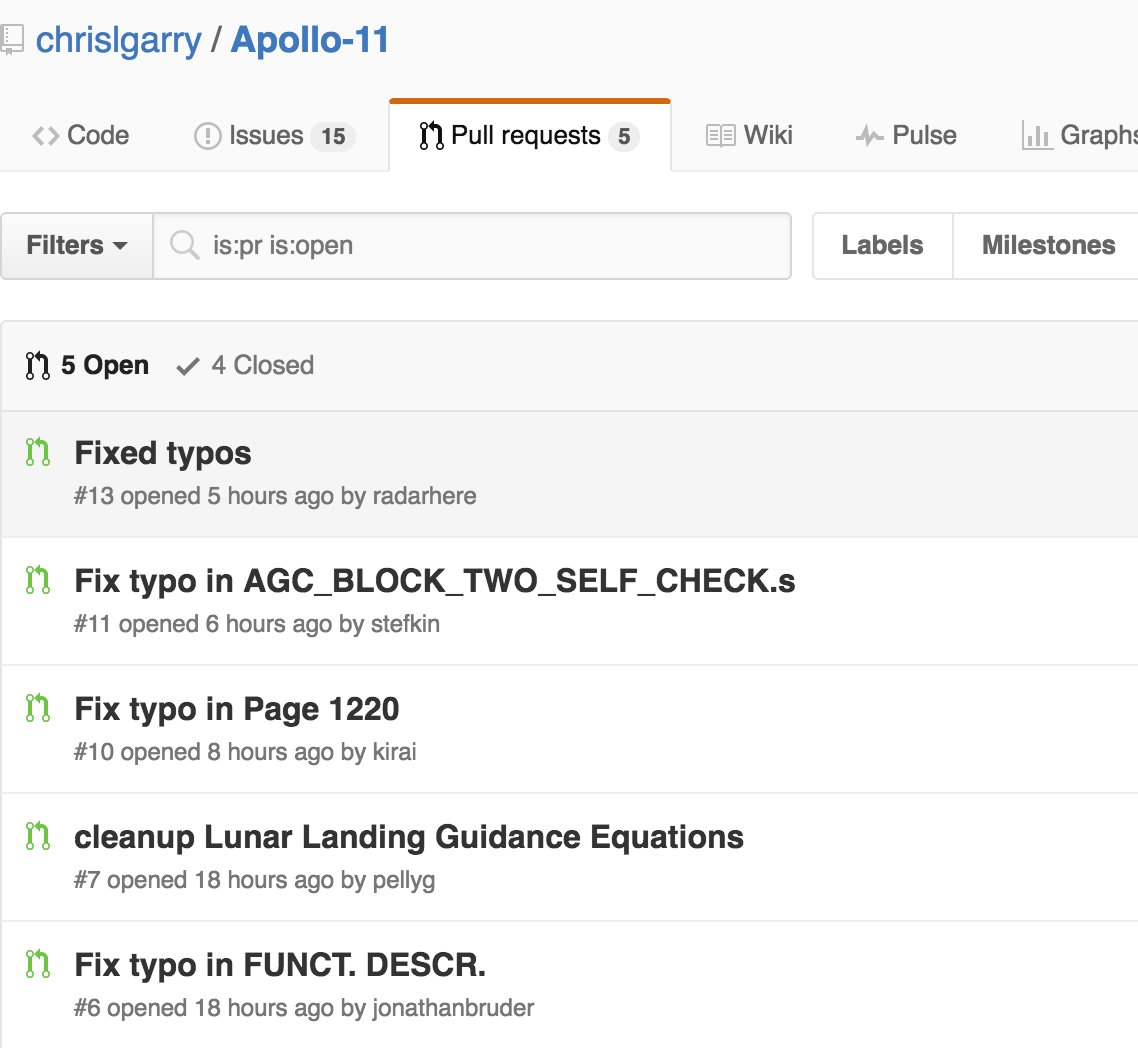Open Fix typo in AGC_BLOCK_TWO_SELF_CHECK.s pull request

(x=435, y=581)
